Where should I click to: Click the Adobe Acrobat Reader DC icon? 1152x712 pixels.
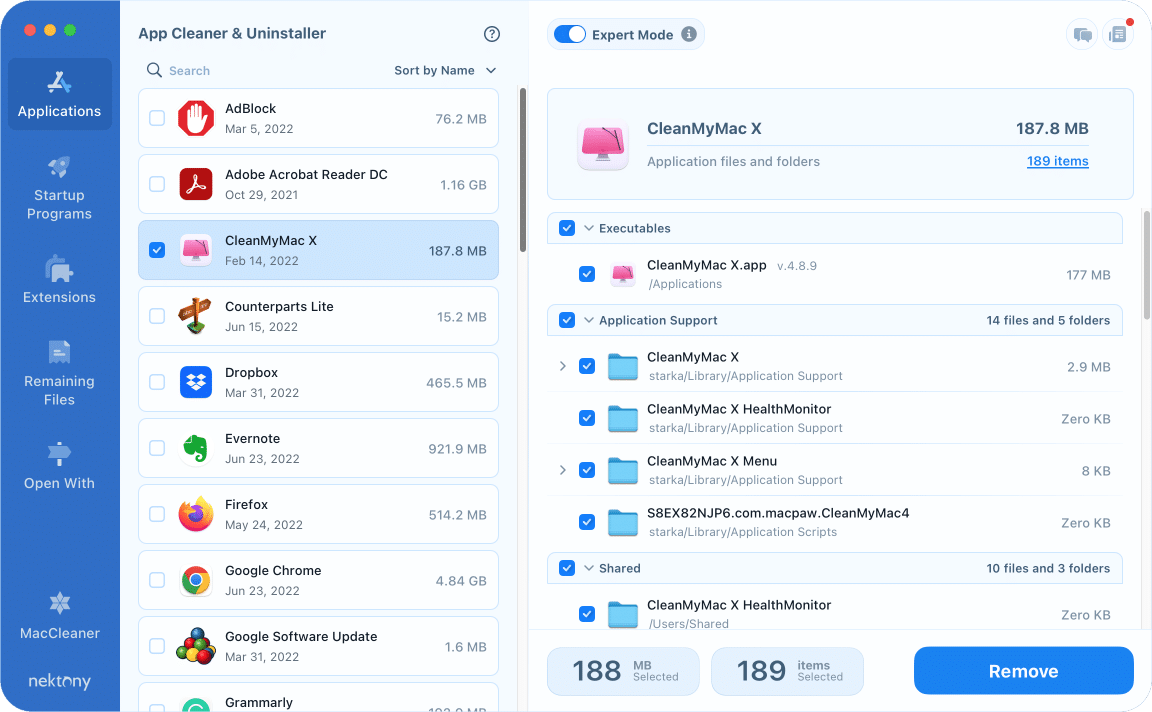[x=195, y=184]
